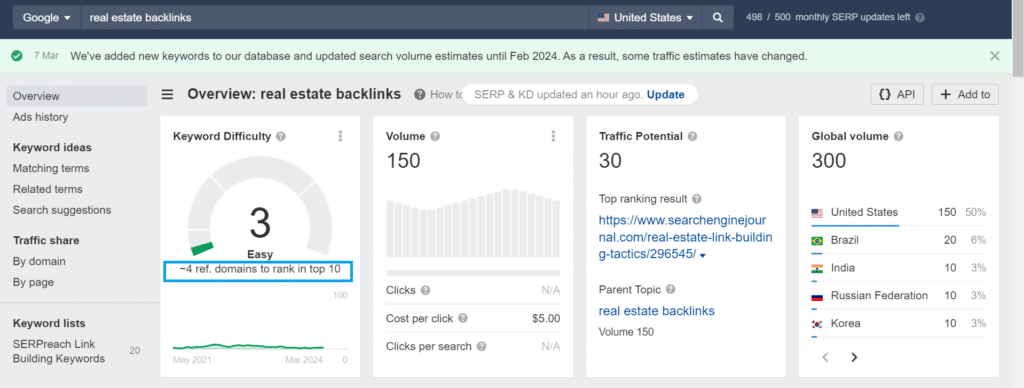The width and height of the screenshot is (1024, 388).
Task: Click the Brazil flag icon
Action: [817, 240]
